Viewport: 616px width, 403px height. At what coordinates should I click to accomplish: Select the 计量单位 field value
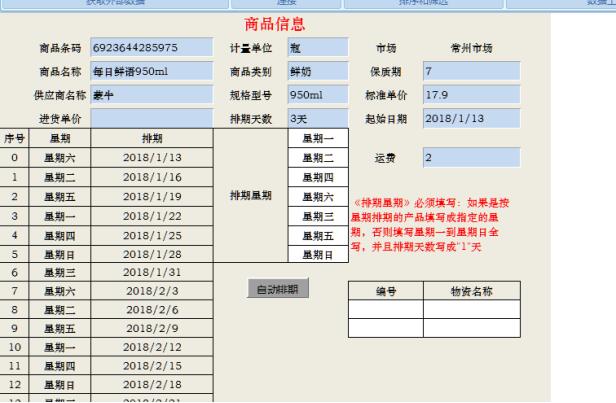pos(317,48)
